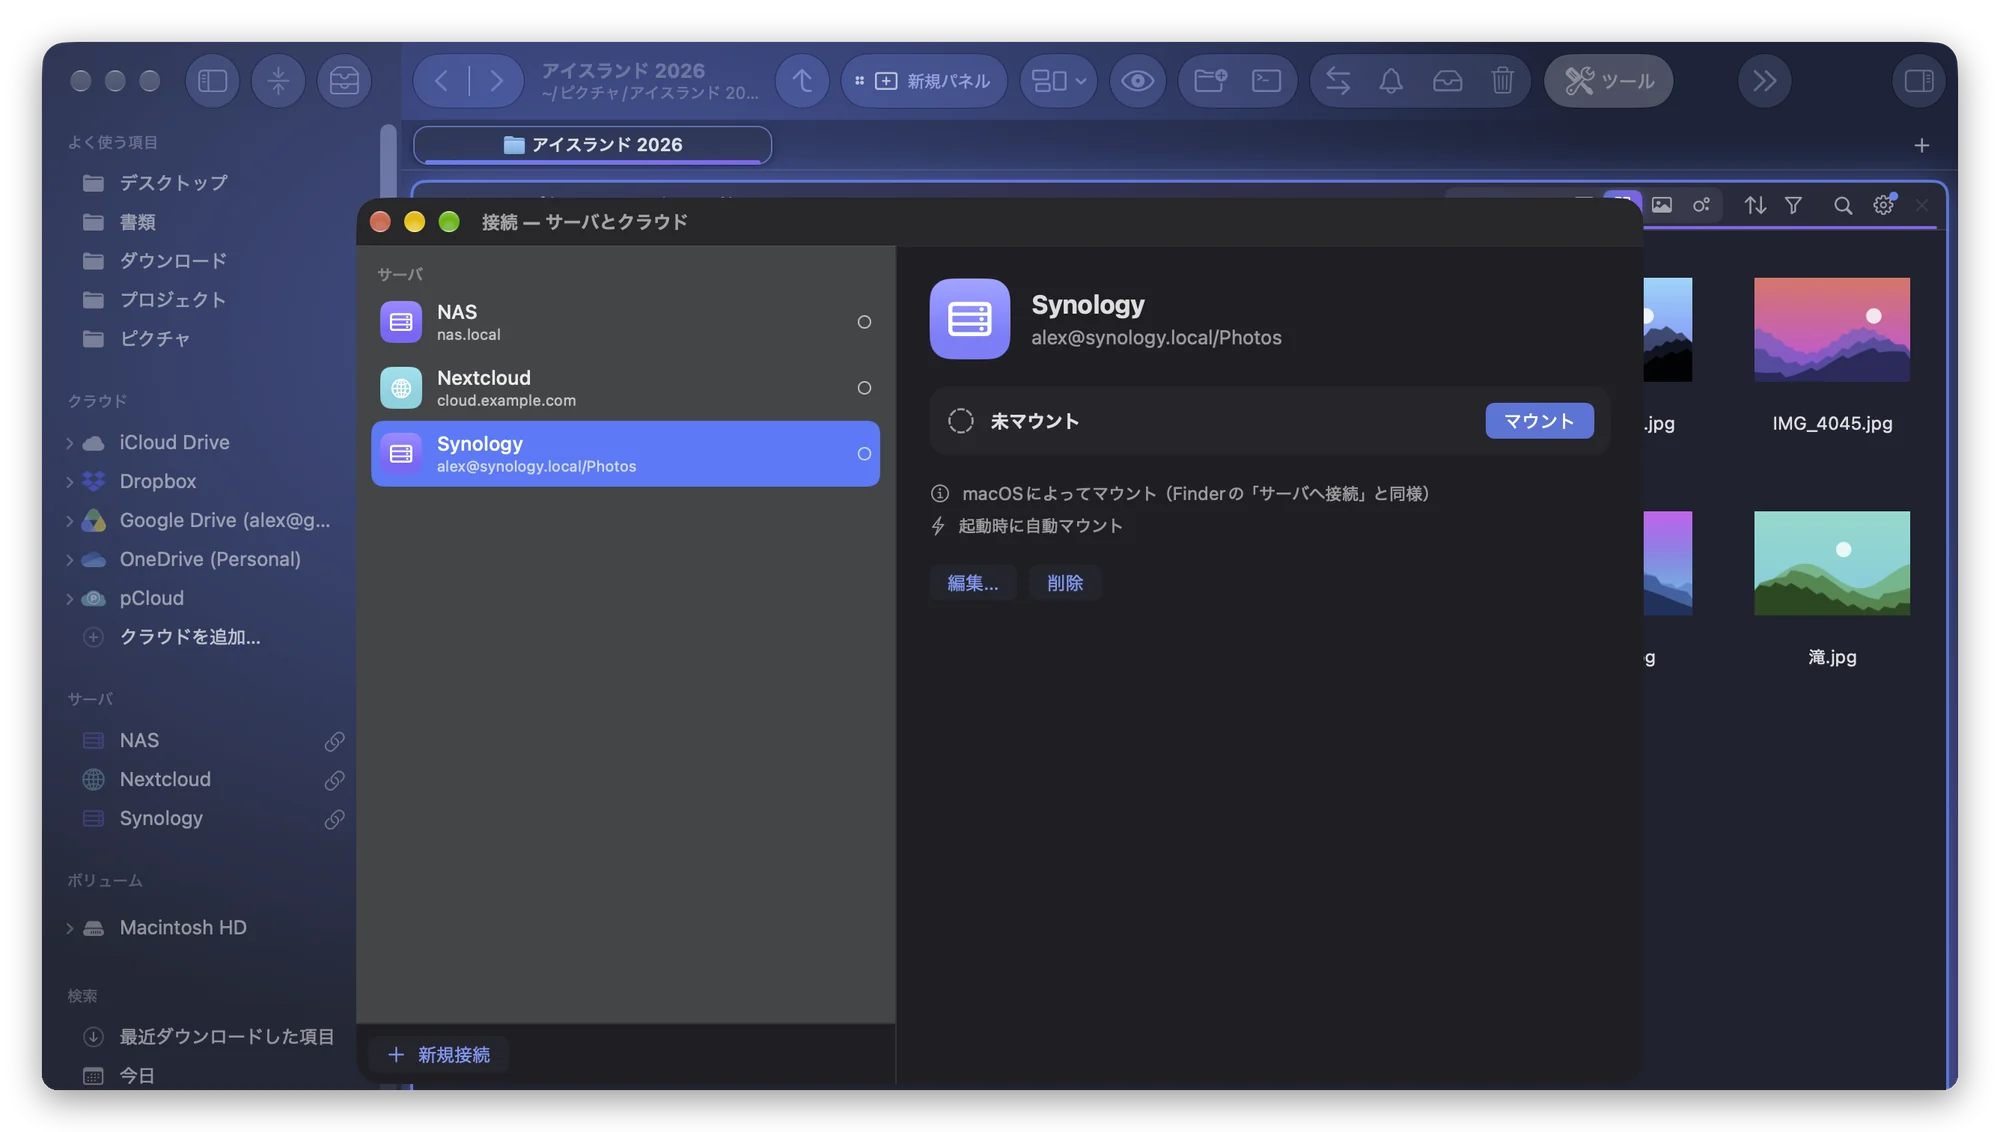2000x1132 pixels.
Task: Click link icon beside sidebar Nextcloud
Action: click(334, 780)
